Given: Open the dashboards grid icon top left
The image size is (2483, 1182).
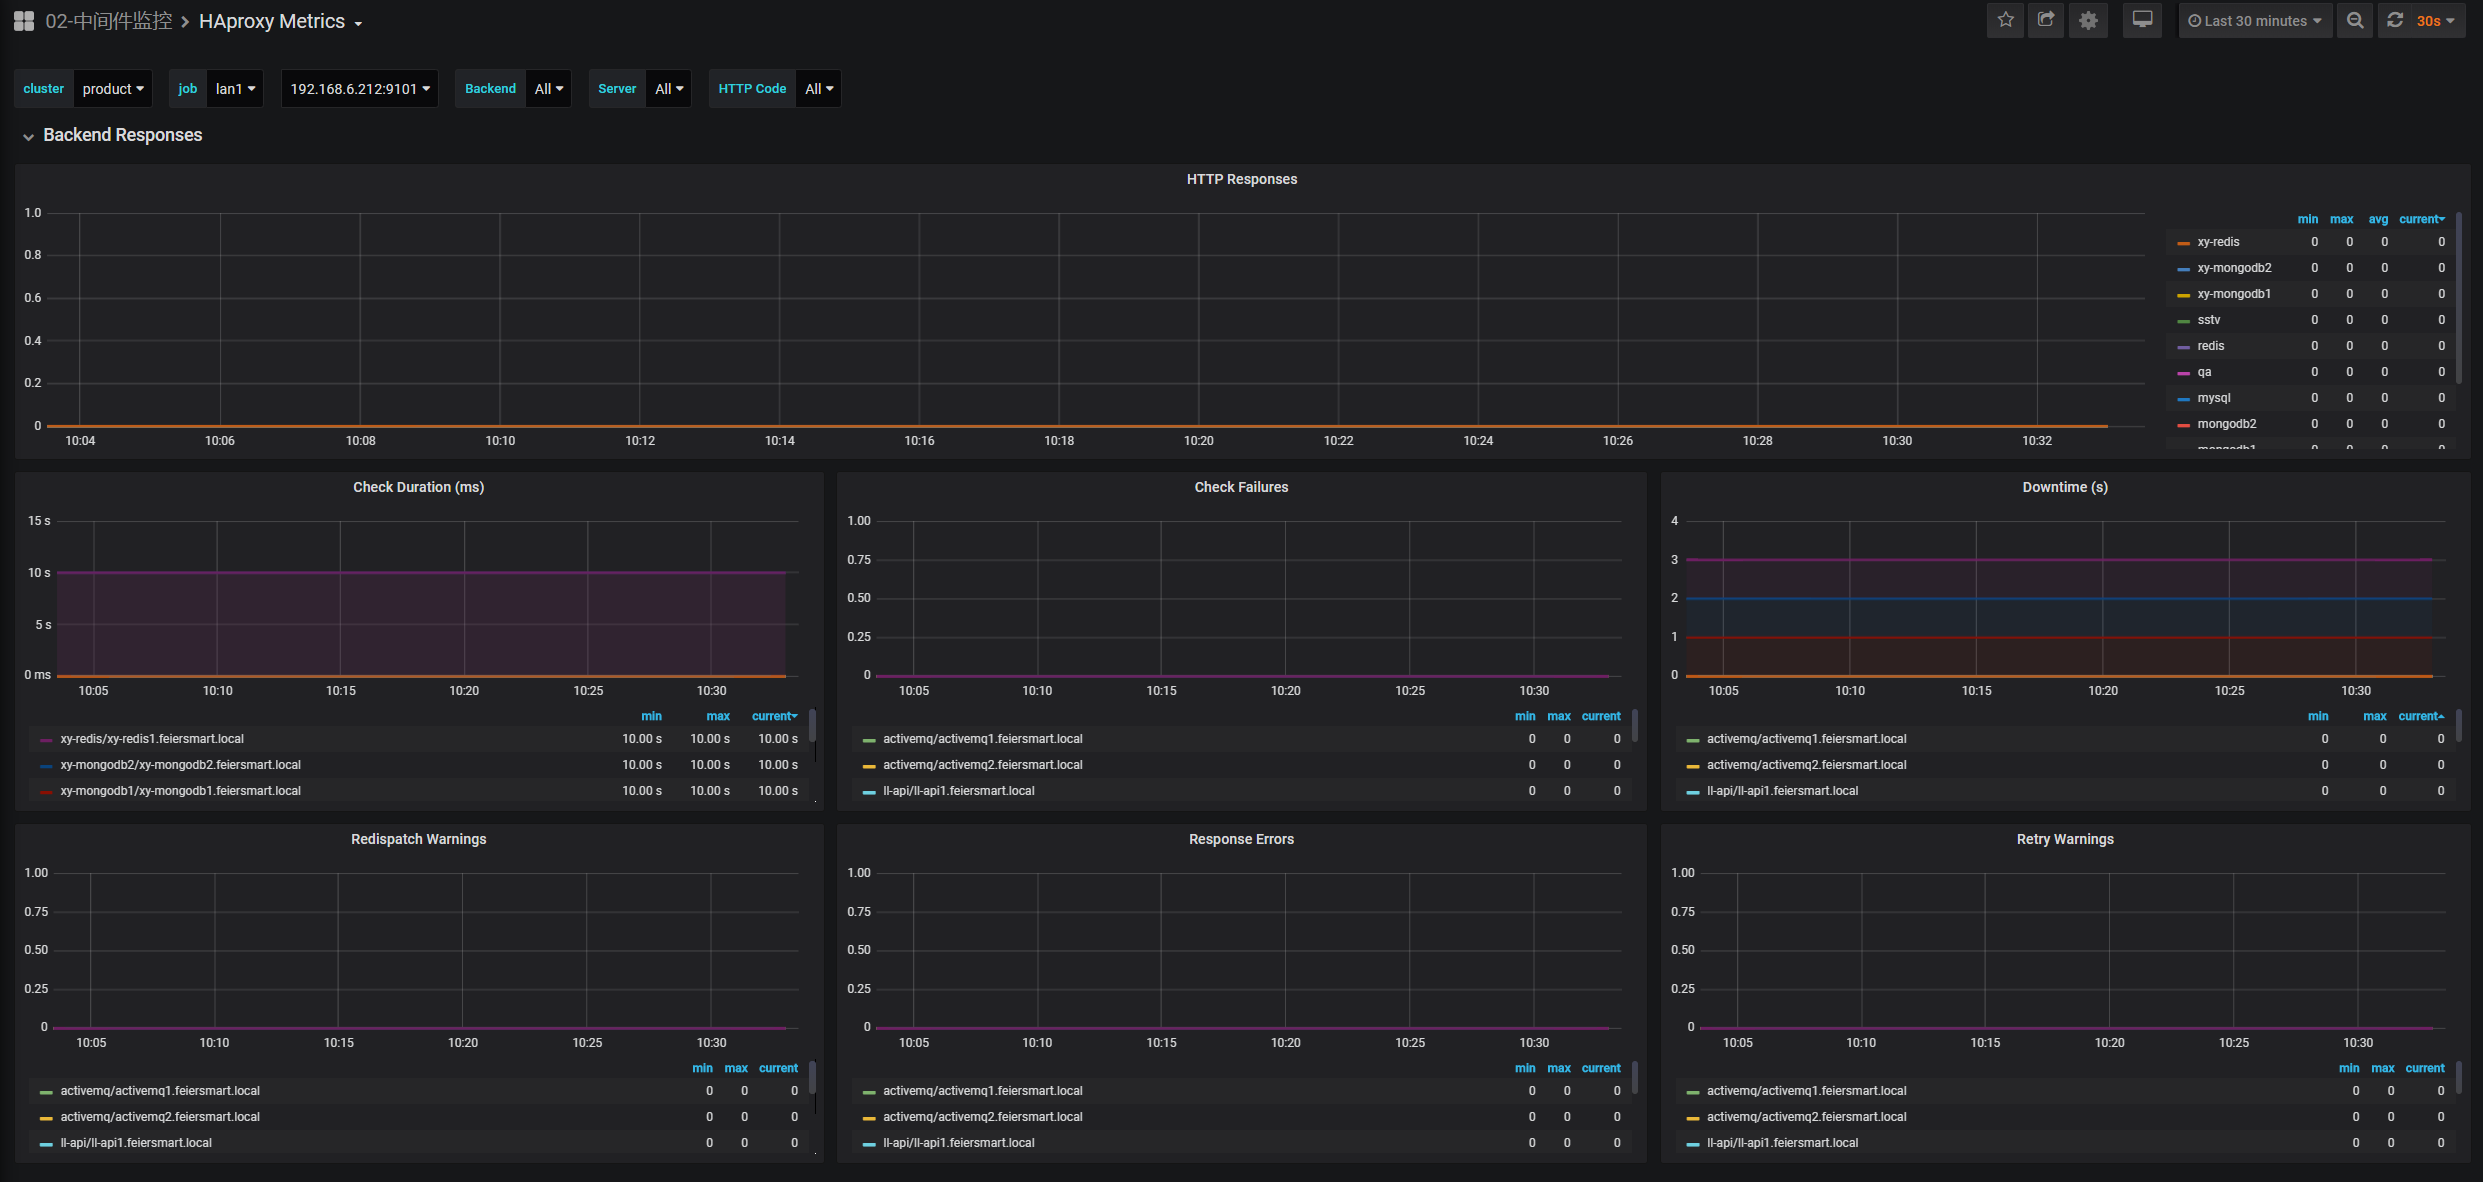Looking at the screenshot, I should (x=23, y=20).
